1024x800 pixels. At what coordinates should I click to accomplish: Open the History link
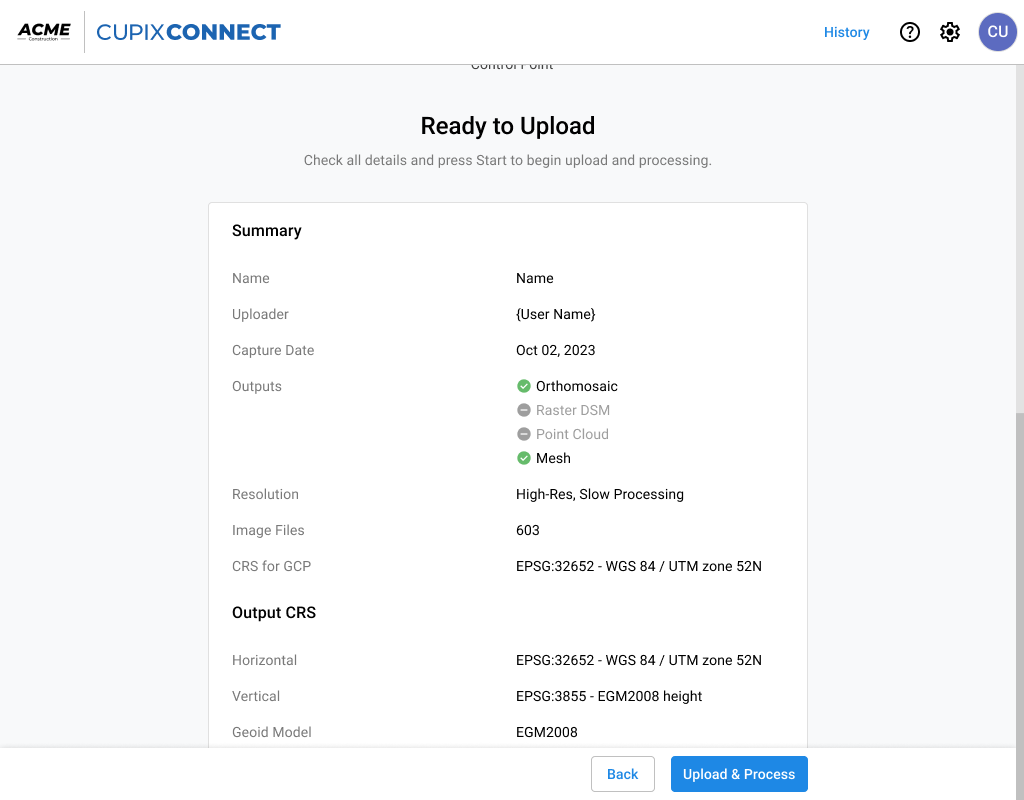pos(846,32)
